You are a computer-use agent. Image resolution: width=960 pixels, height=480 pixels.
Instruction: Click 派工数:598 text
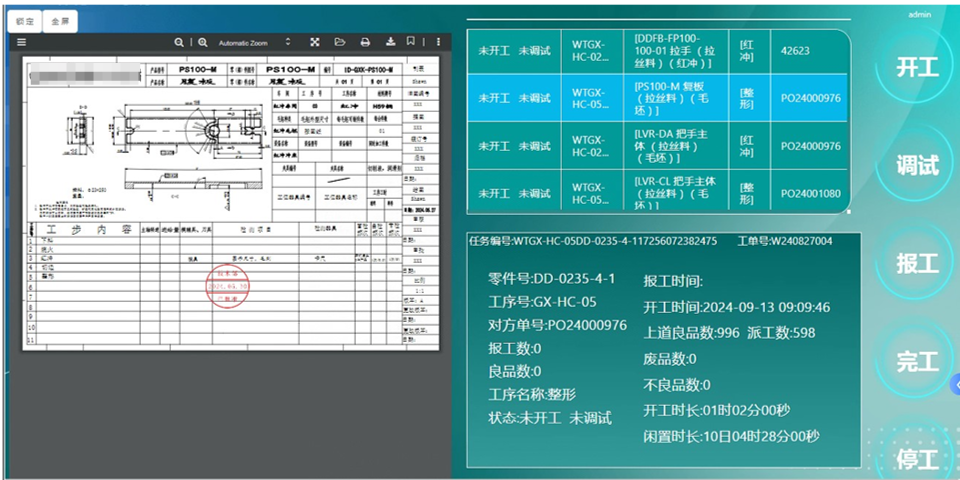[x=781, y=333]
